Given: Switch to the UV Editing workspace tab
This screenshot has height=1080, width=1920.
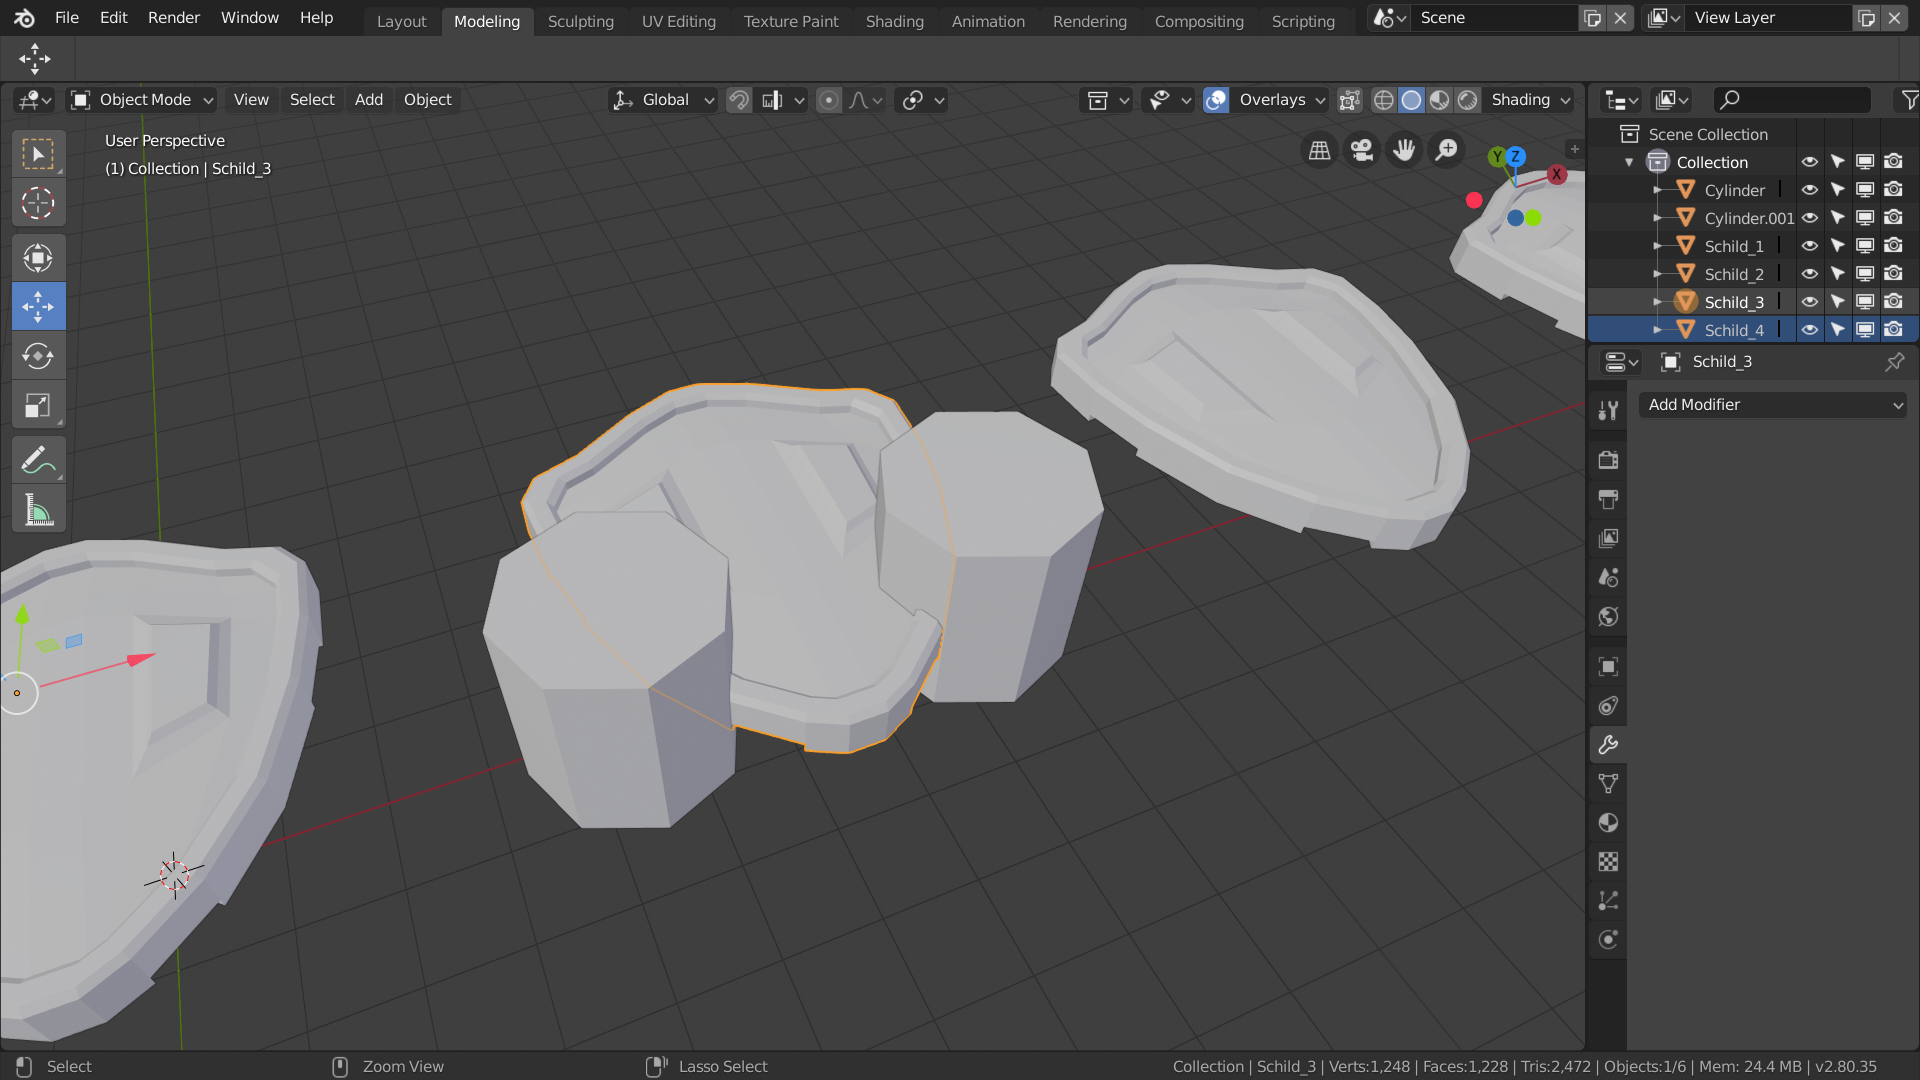Looking at the screenshot, I should point(678,21).
